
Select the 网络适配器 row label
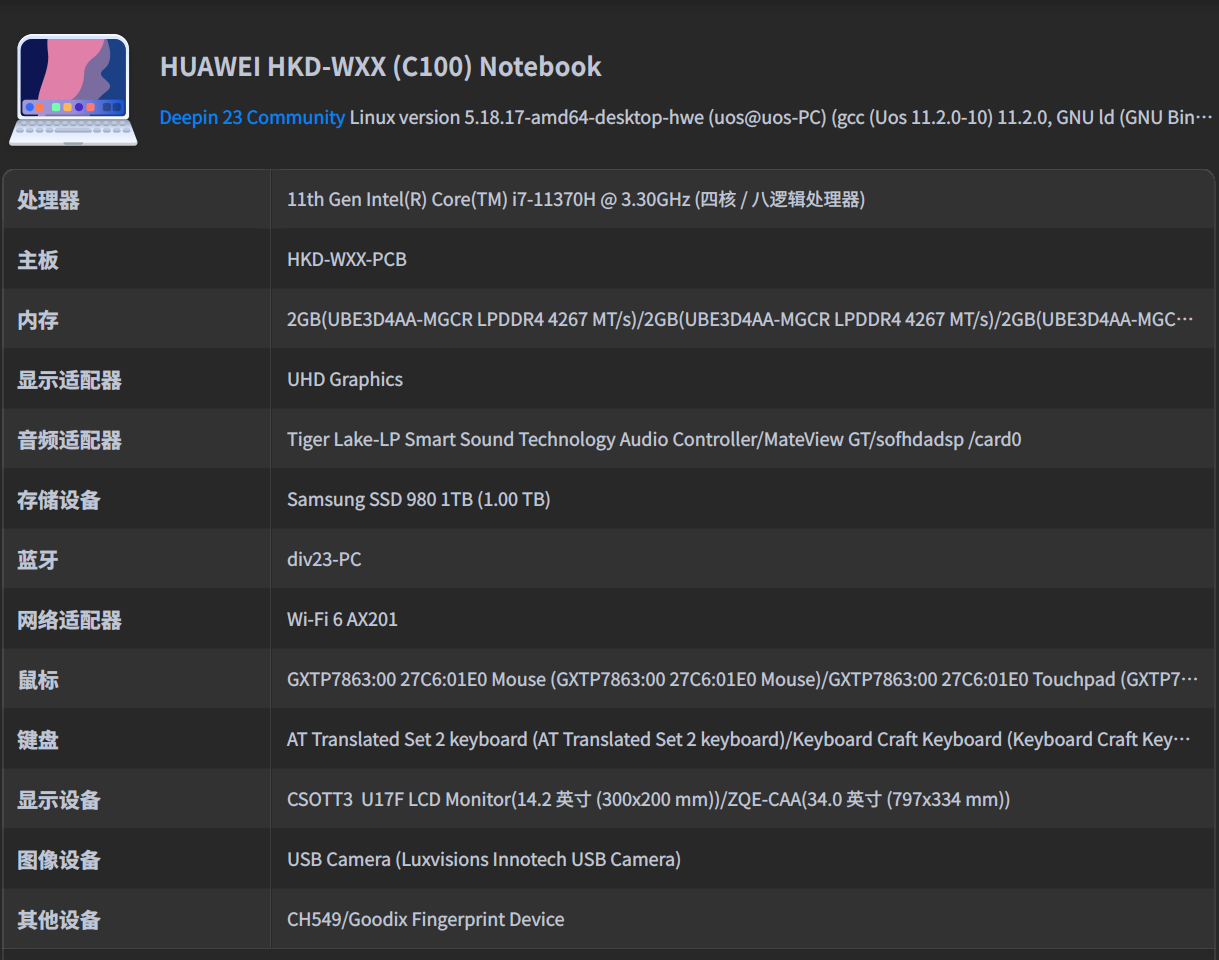pos(69,620)
